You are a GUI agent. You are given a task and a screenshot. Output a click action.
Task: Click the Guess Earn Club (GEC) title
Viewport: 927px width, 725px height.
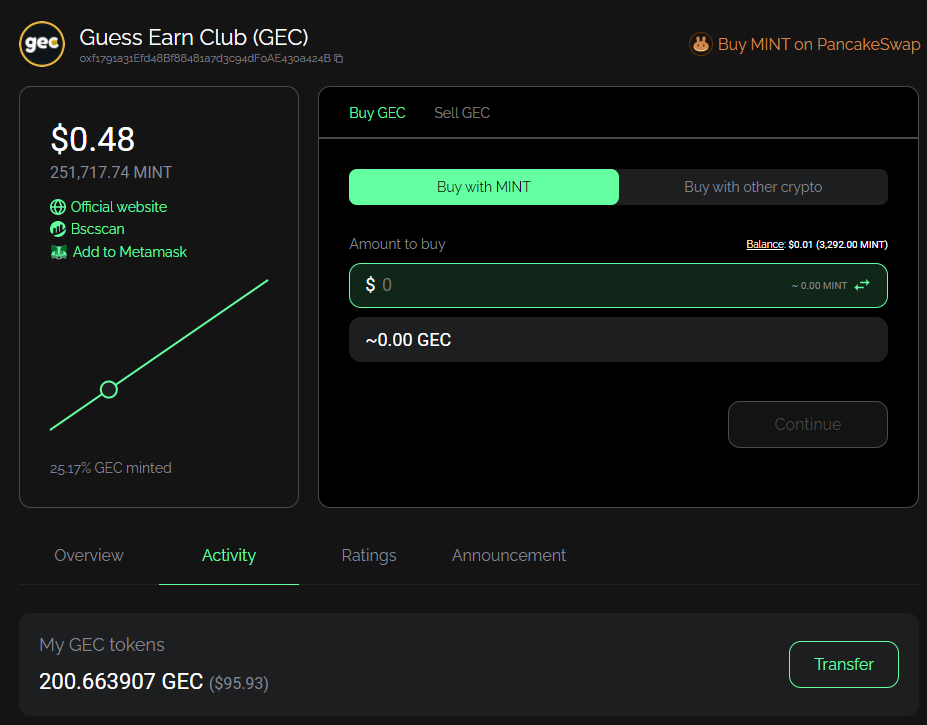[x=194, y=37]
